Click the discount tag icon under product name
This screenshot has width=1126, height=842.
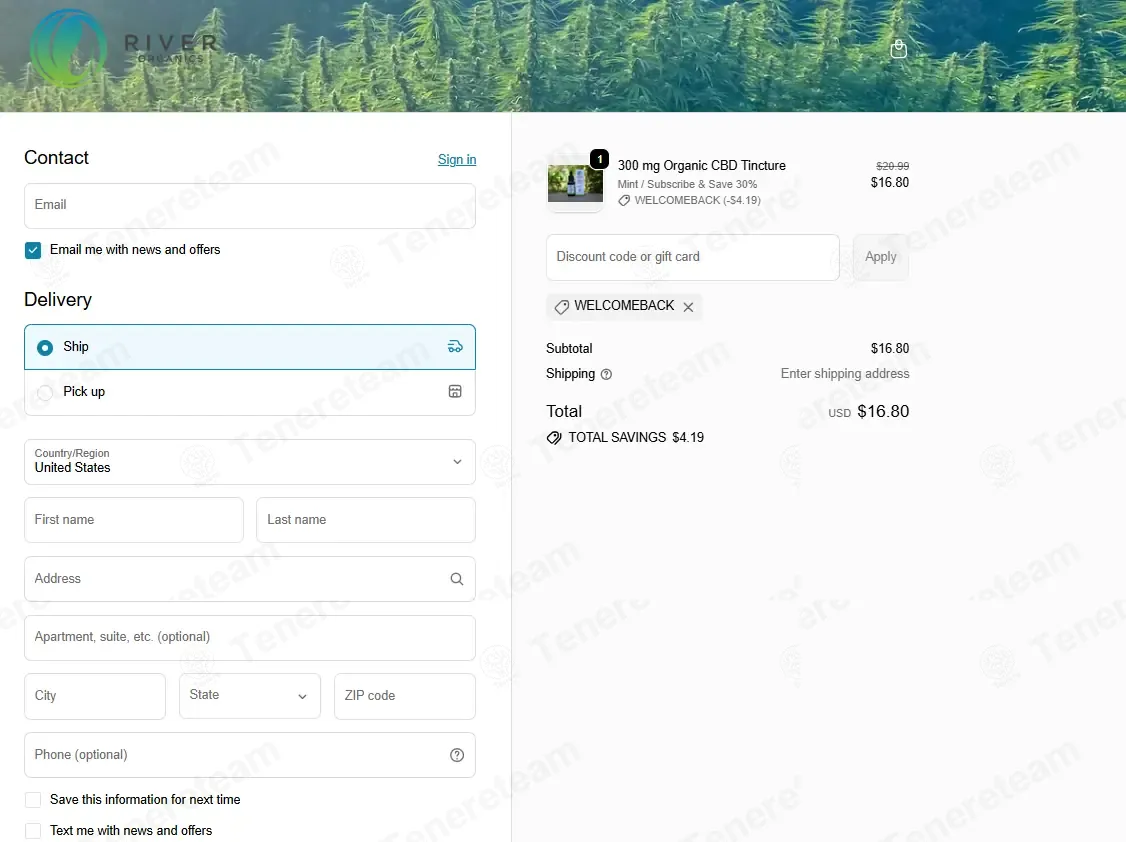[624, 201]
